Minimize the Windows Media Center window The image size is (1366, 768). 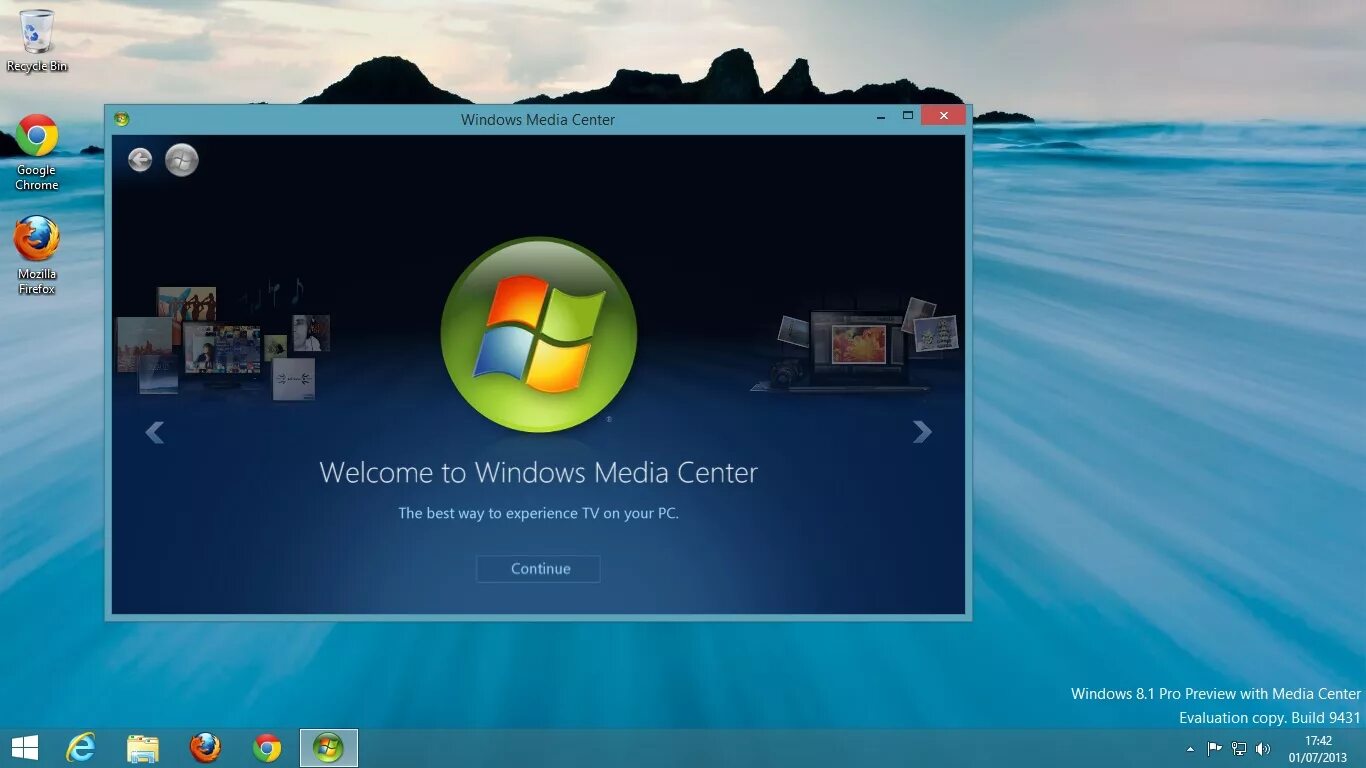880,117
